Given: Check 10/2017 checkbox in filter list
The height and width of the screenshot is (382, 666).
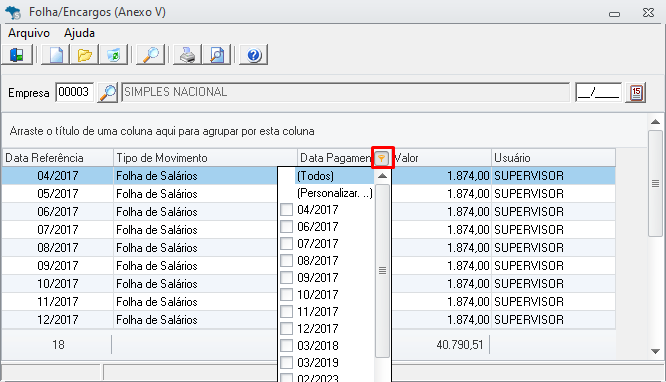Looking at the screenshot, I should click(287, 294).
